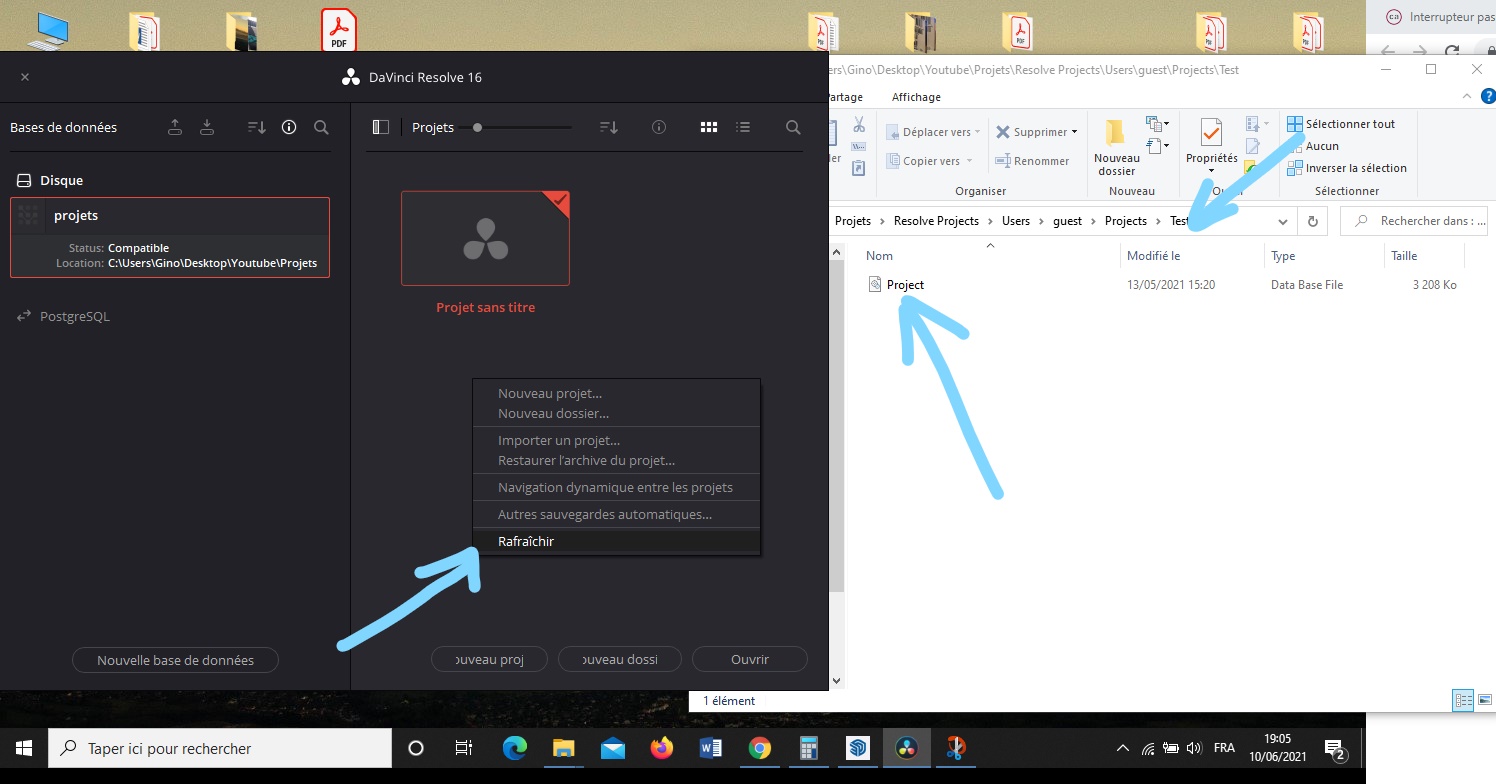Choose 'Nouveau dossier...' in context menu
The width and height of the screenshot is (1496, 784).
point(553,413)
